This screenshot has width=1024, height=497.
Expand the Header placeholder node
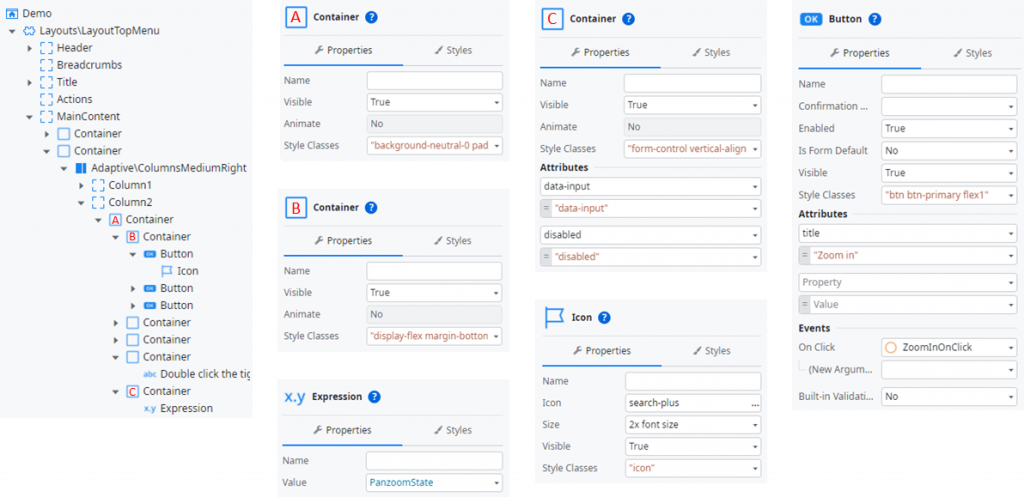click(x=30, y=48)
